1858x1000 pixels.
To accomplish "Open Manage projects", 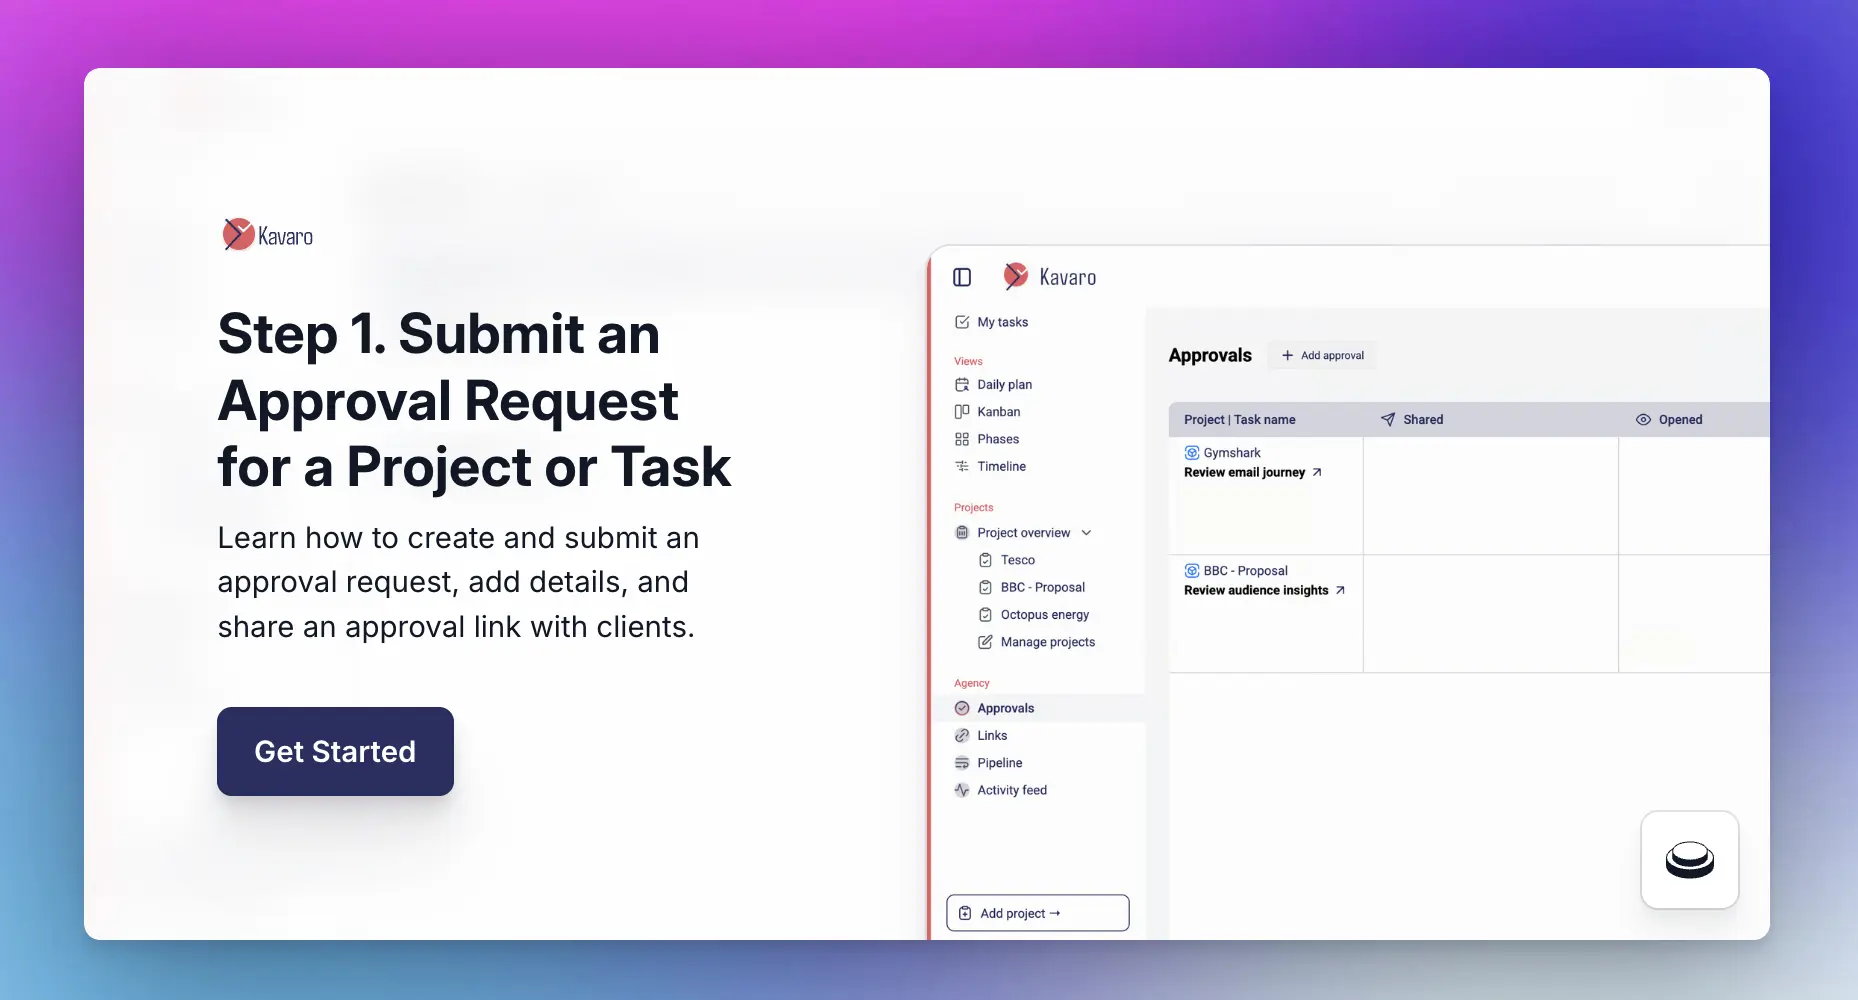I will click(x=1047, y=642).
